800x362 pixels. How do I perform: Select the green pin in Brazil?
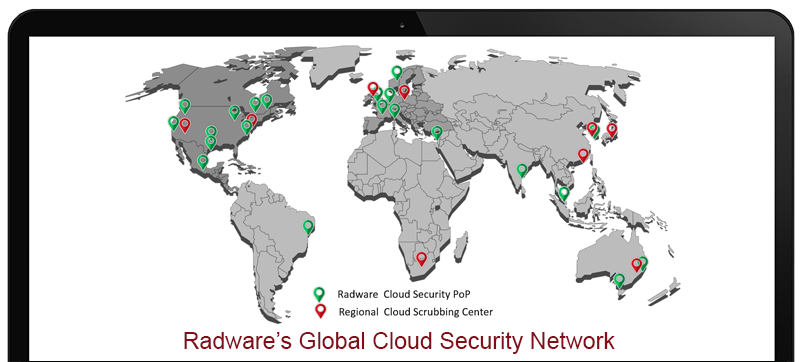click(308, 227)
